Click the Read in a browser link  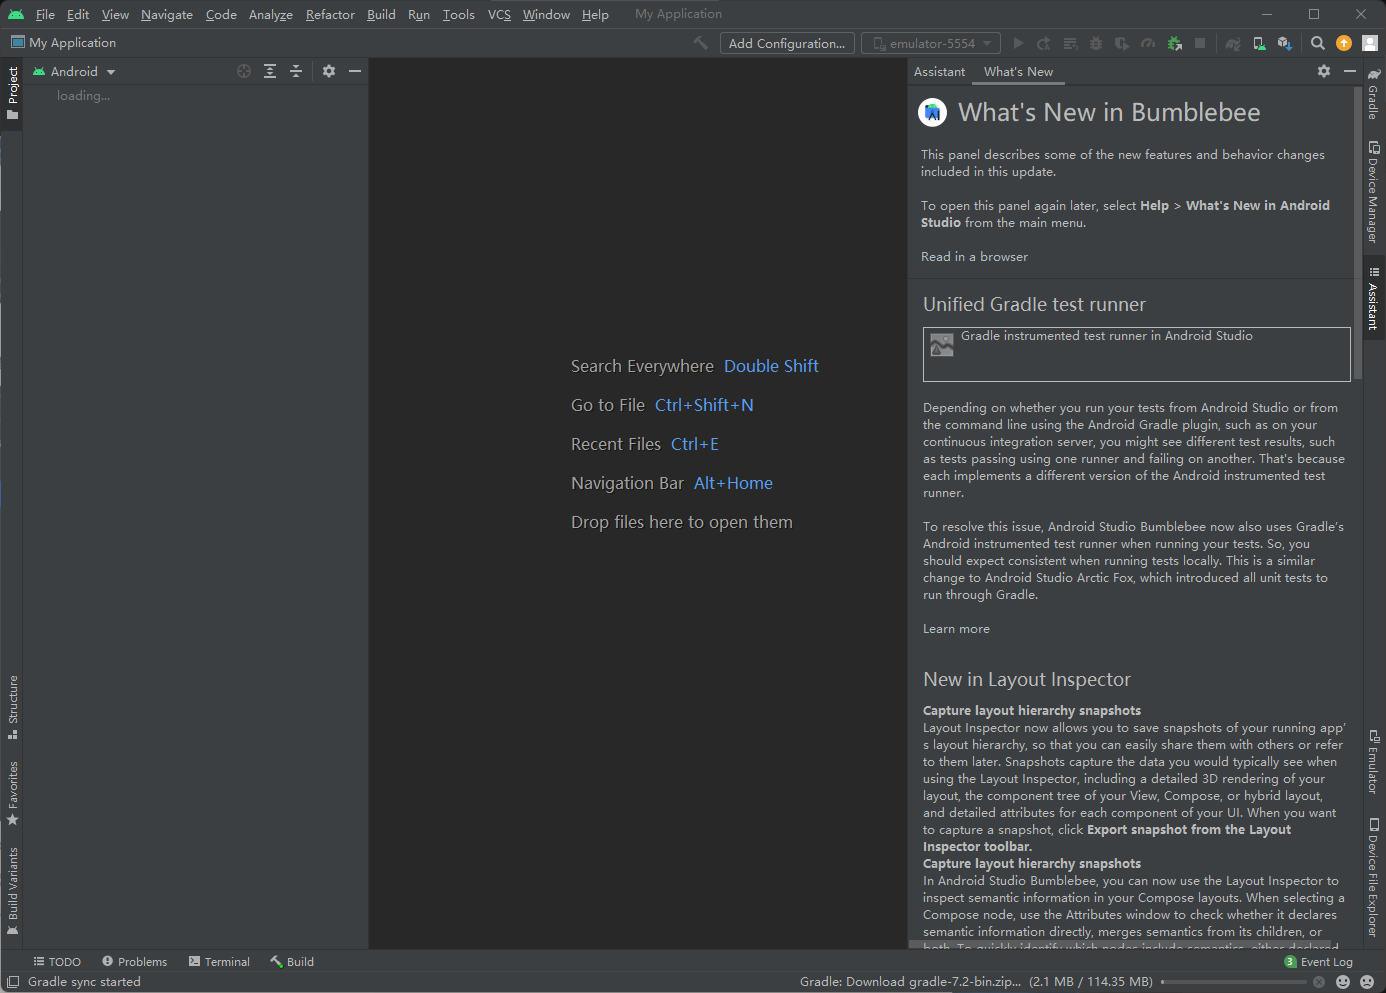point(974,256)
